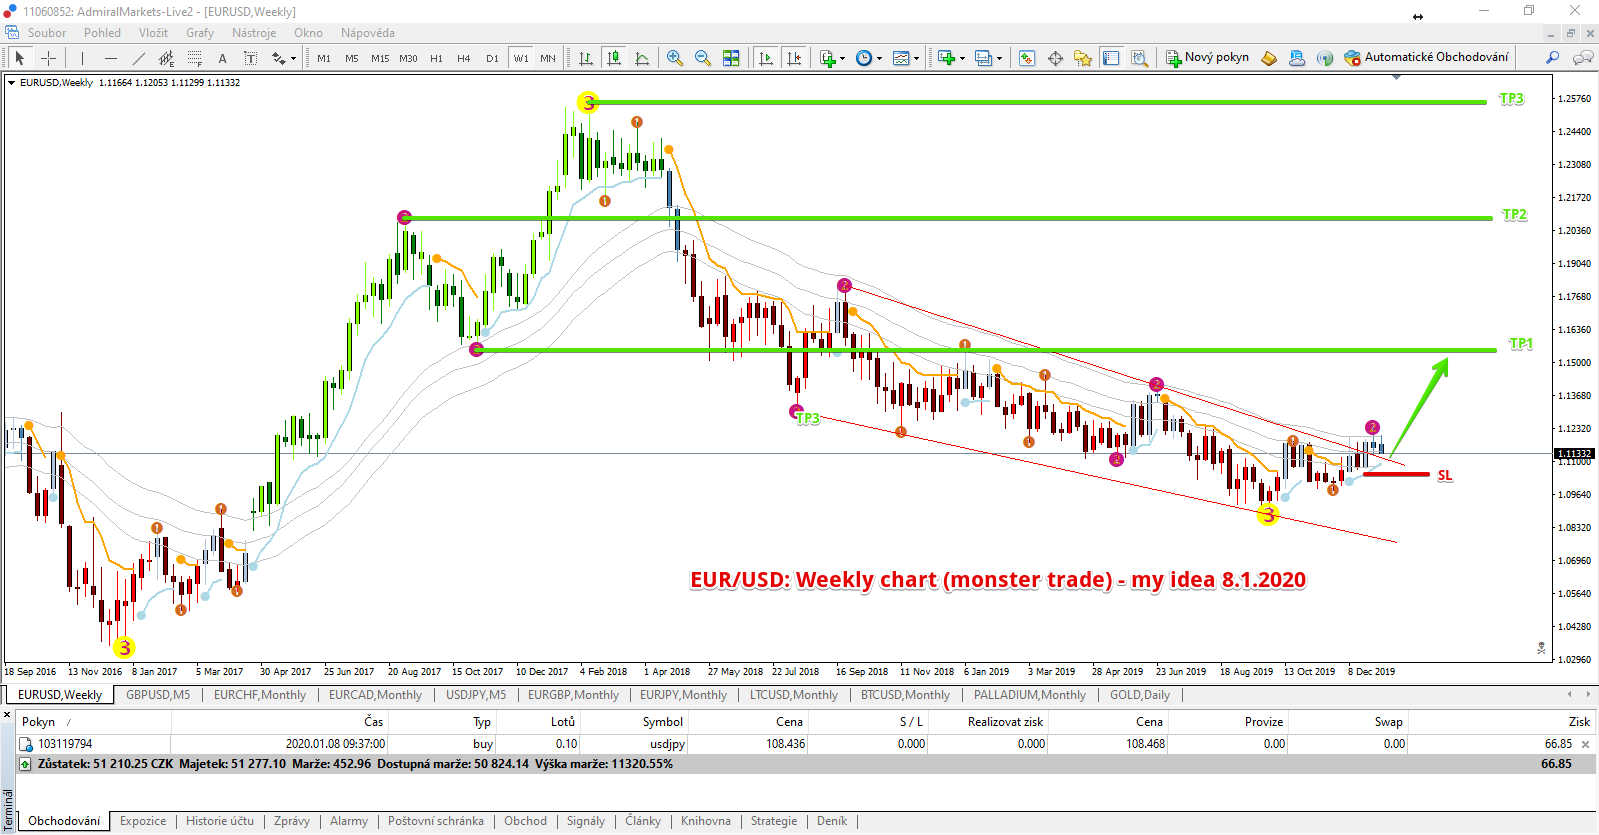Open the periodicity clock dropdown
Viewport: 1599px width, 835px height.
coord(869,58)
